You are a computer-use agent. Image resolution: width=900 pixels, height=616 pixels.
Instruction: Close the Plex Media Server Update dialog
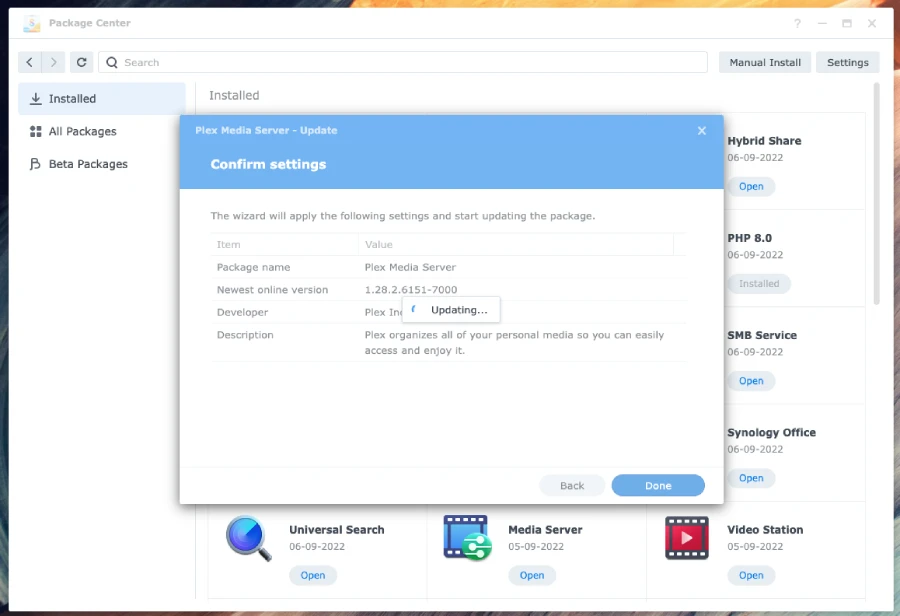[701, 131]
